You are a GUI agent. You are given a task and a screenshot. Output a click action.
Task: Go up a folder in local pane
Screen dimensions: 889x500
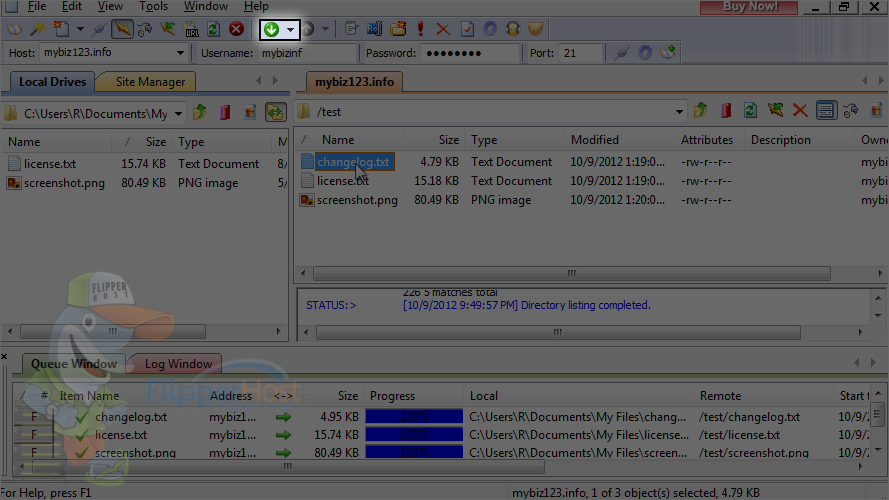200,112
